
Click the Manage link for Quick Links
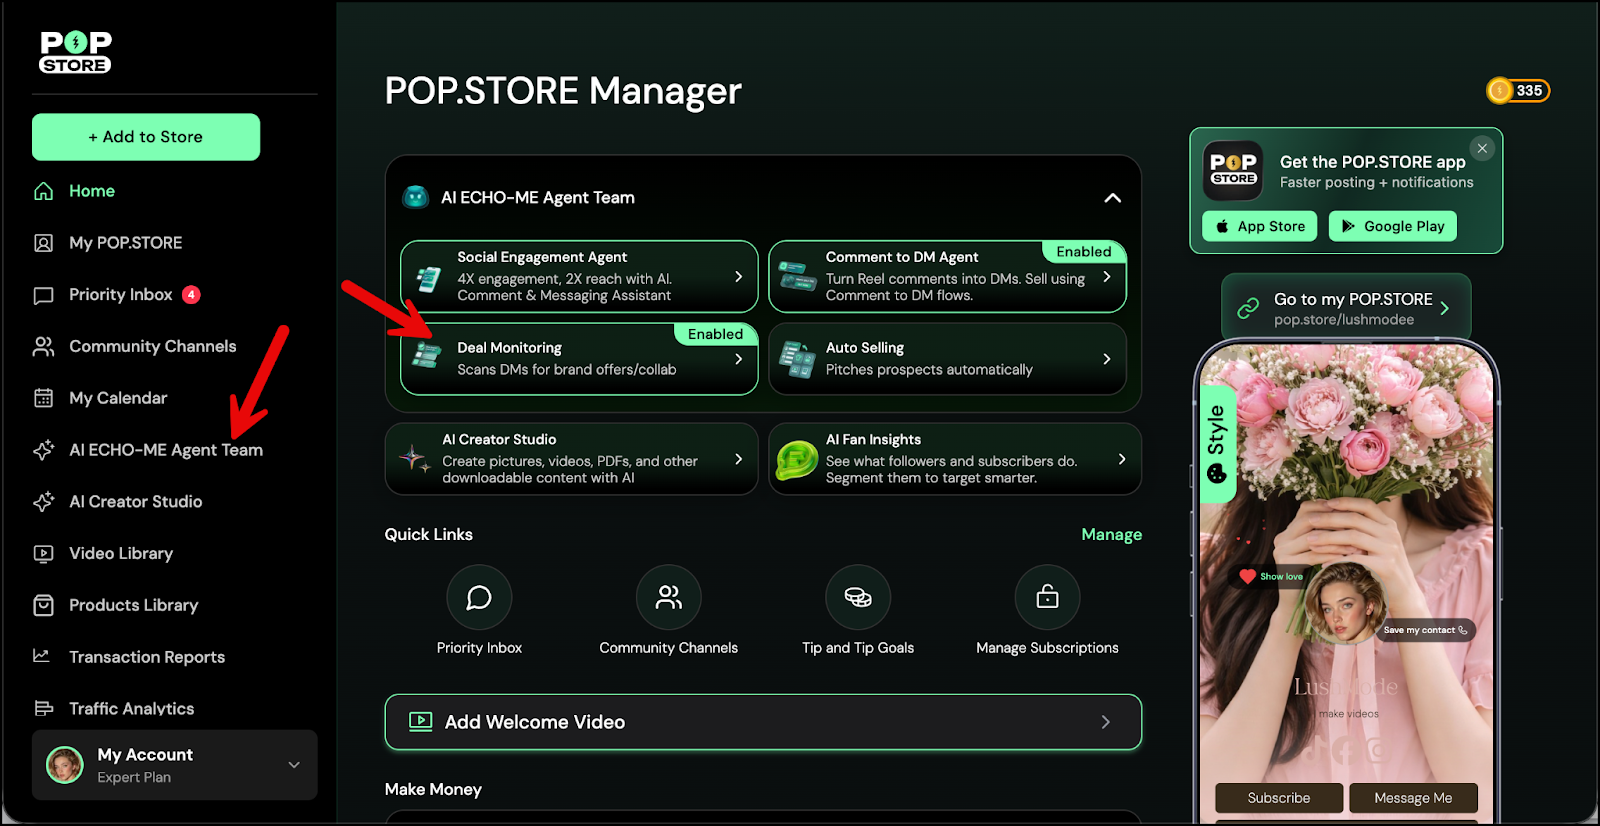[x=1111, y=535]
